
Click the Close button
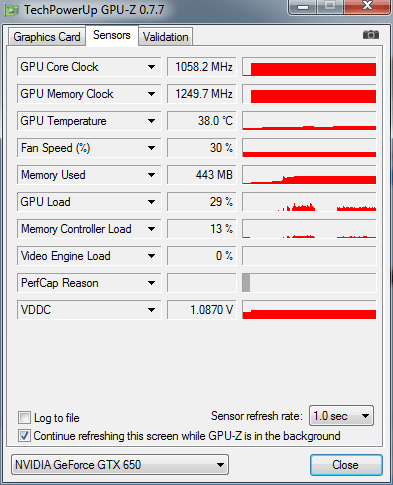click(346, 465)
